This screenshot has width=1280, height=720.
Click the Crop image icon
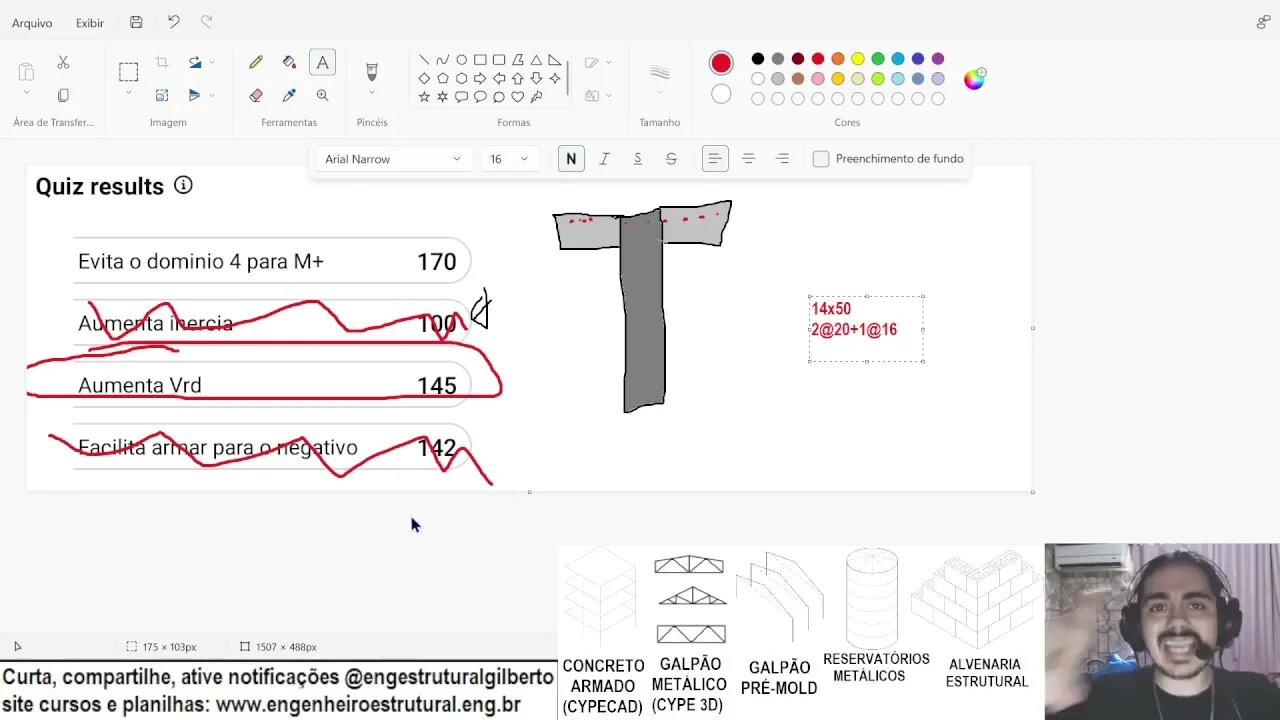[x=162, y=62]
